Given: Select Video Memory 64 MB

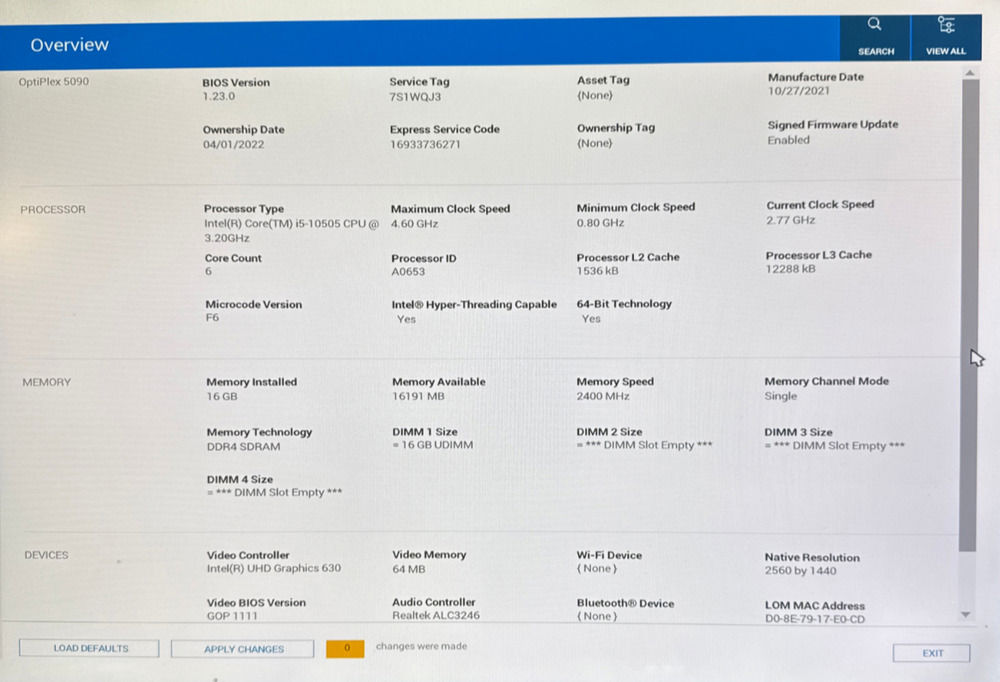Looking at the screenshot, I should [409, 569].
